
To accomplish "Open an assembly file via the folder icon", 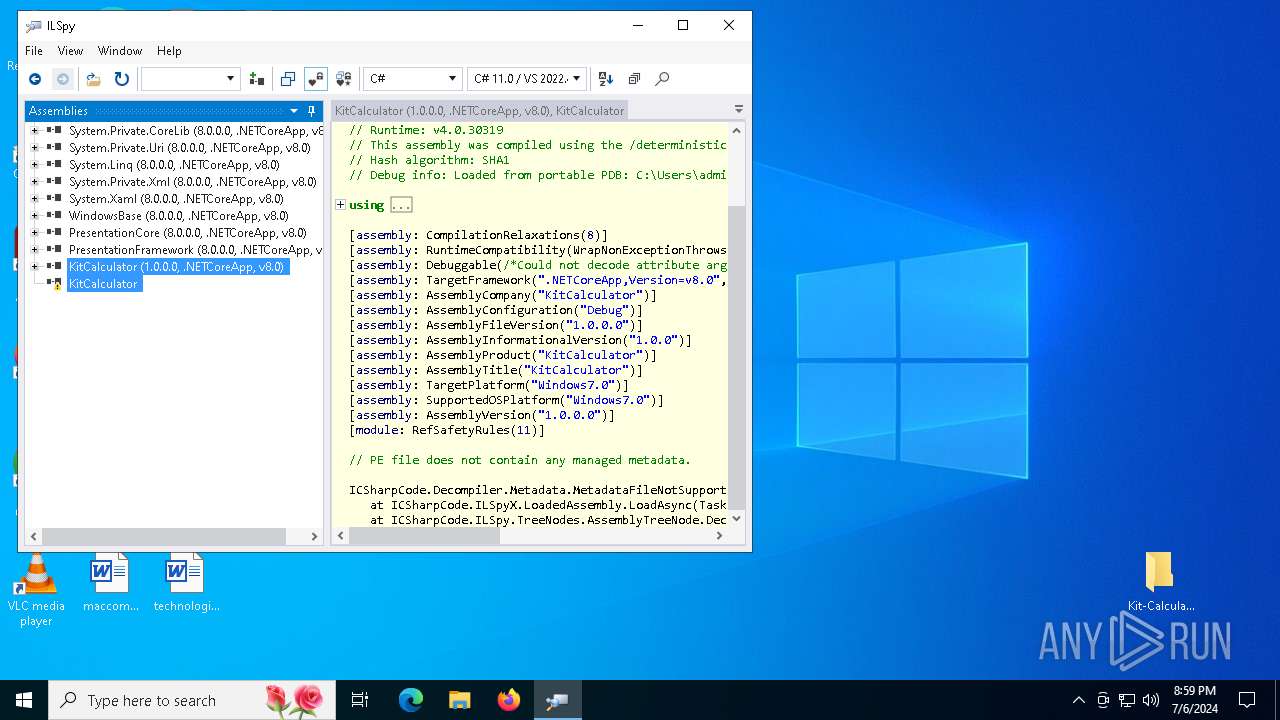I will pyautogui.click(x=93, y=79).
